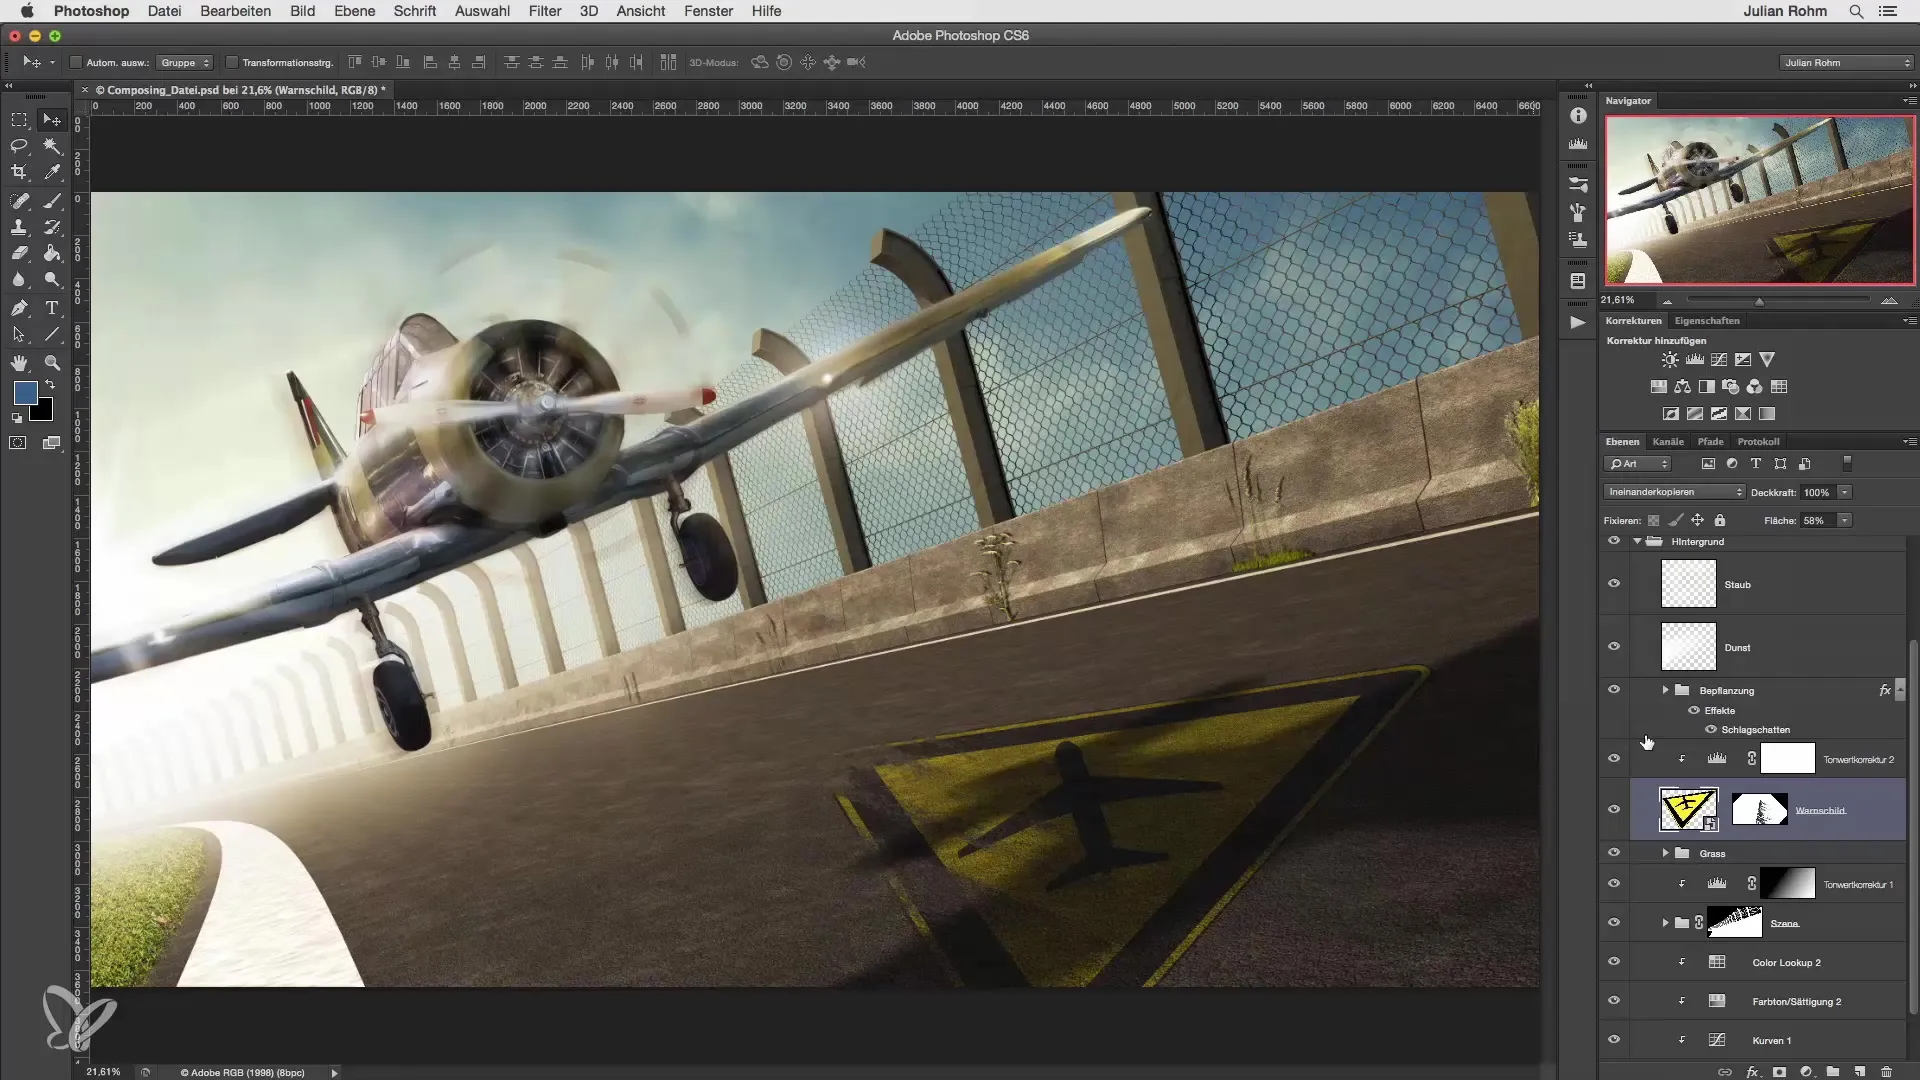
Task: Hide the Staub layer
Action: click(1614, 584)
